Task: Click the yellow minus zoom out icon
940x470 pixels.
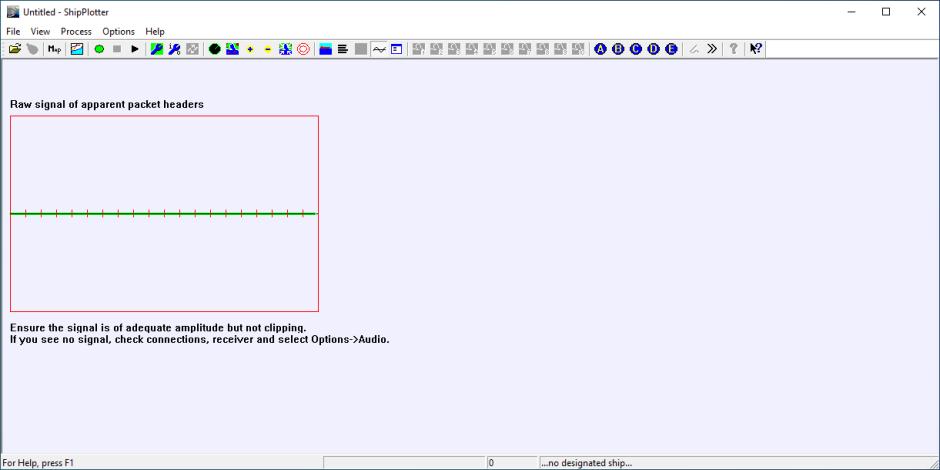Action: [x=268, y=49]
